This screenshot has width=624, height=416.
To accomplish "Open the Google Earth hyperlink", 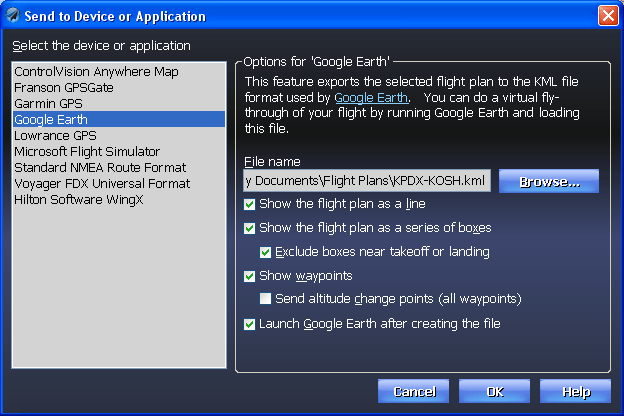I will pyautogui.click(x=371, y=98).
